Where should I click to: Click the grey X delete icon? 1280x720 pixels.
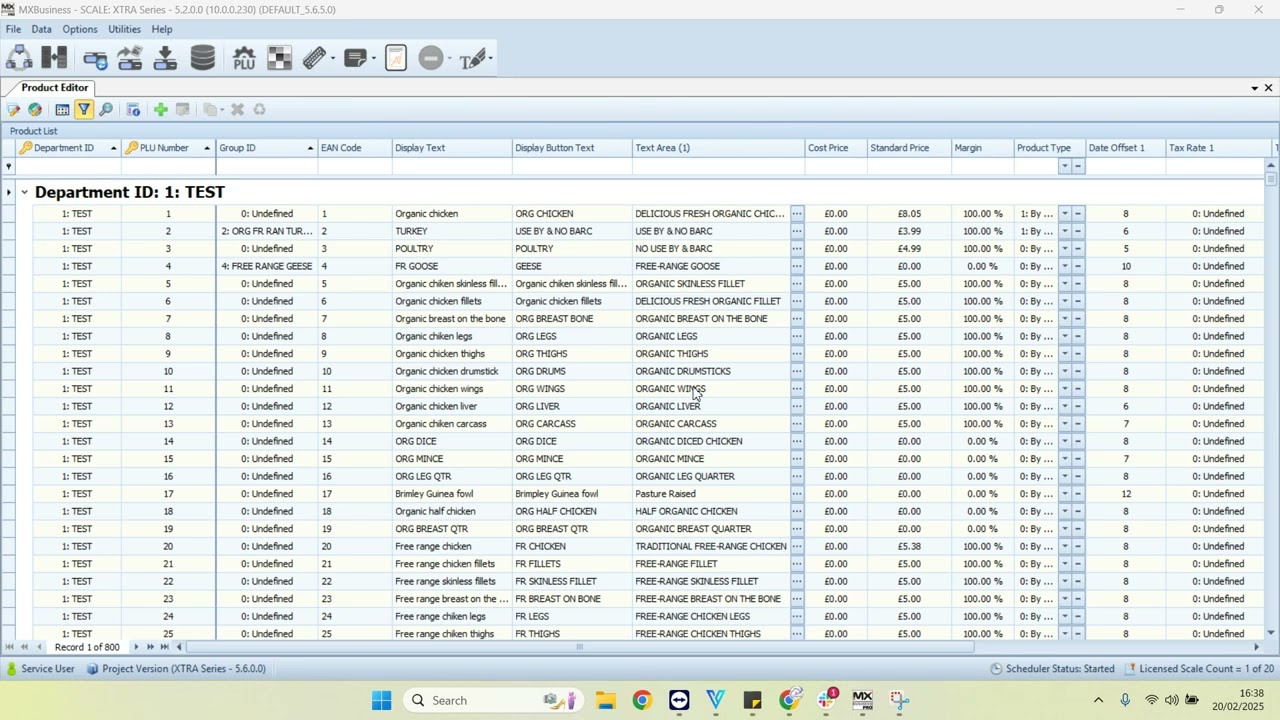click(x=237, y=110)
